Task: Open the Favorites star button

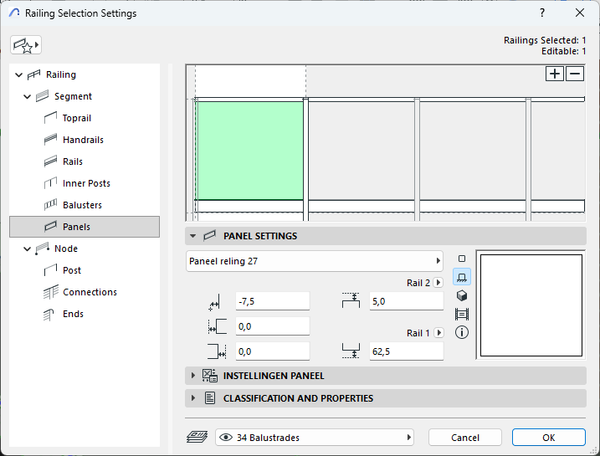Action: pyautogui.click(x=24, y=45)
